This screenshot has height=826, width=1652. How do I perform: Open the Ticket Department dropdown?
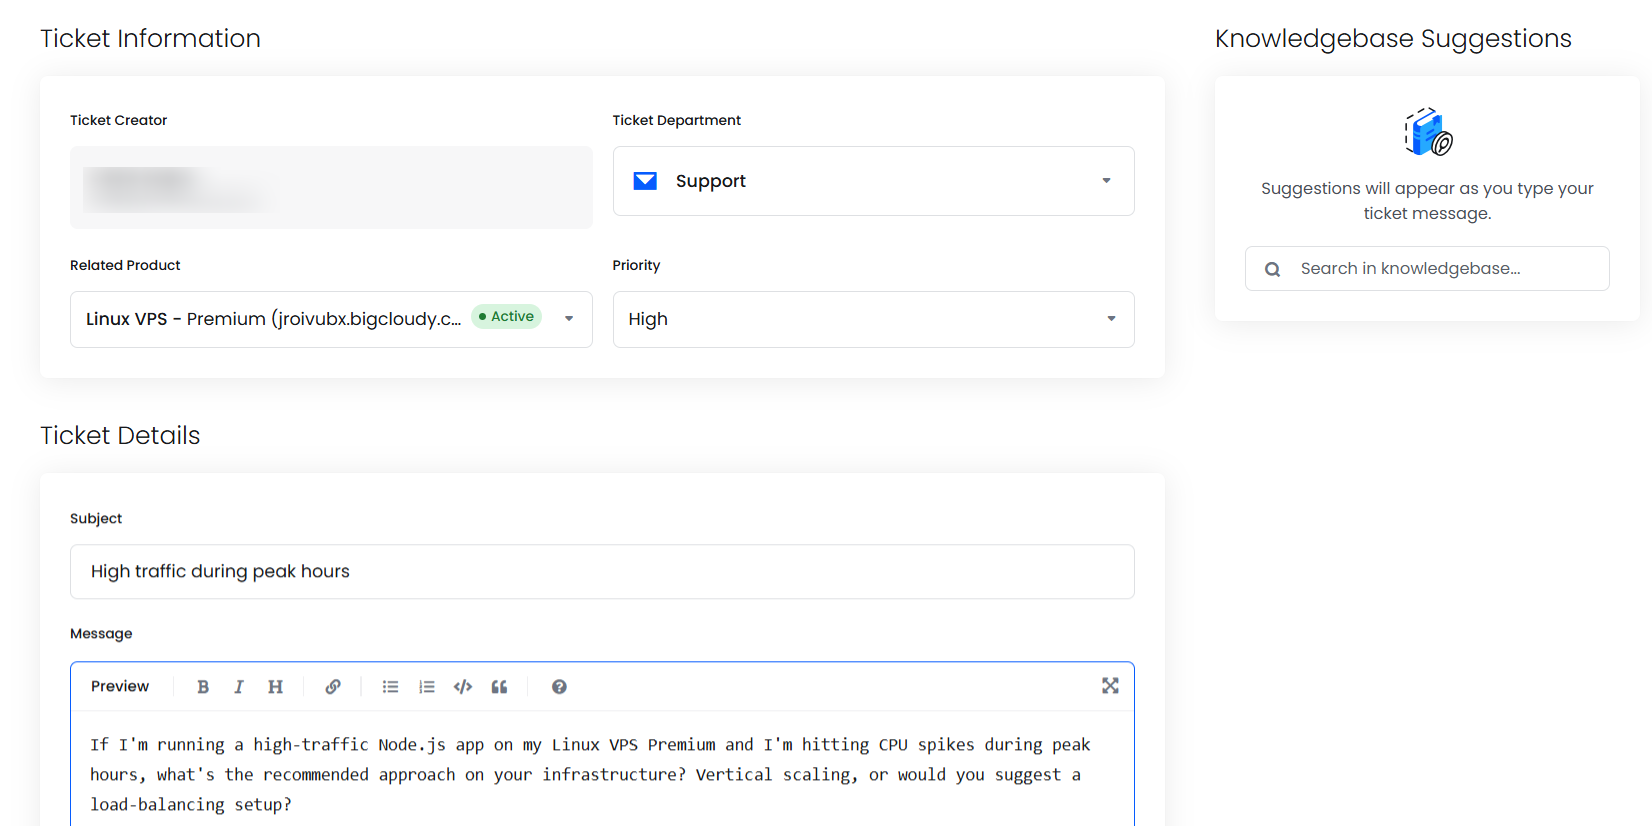874,181
